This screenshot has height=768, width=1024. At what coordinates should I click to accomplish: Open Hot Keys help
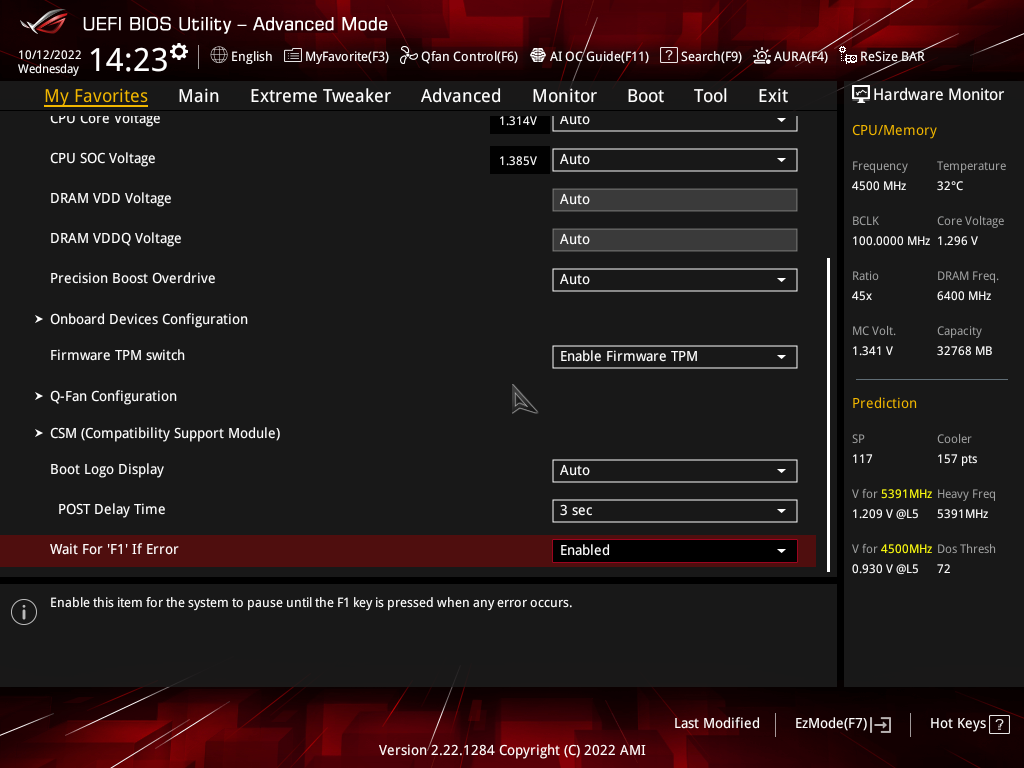[970, 724]
